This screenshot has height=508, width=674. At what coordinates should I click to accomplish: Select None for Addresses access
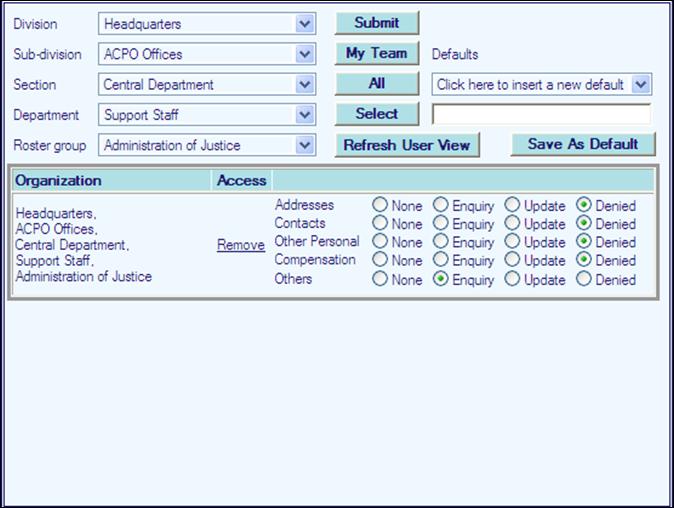380,206
